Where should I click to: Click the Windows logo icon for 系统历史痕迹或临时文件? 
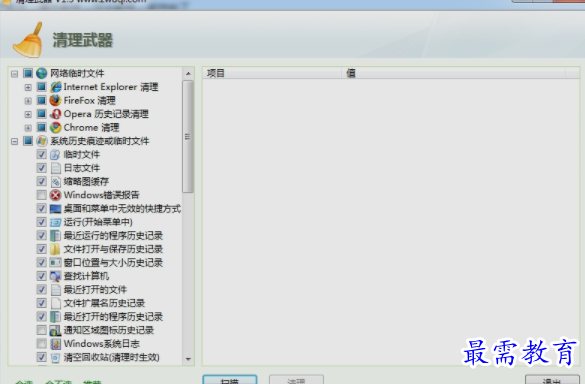(x=41, y=141)
